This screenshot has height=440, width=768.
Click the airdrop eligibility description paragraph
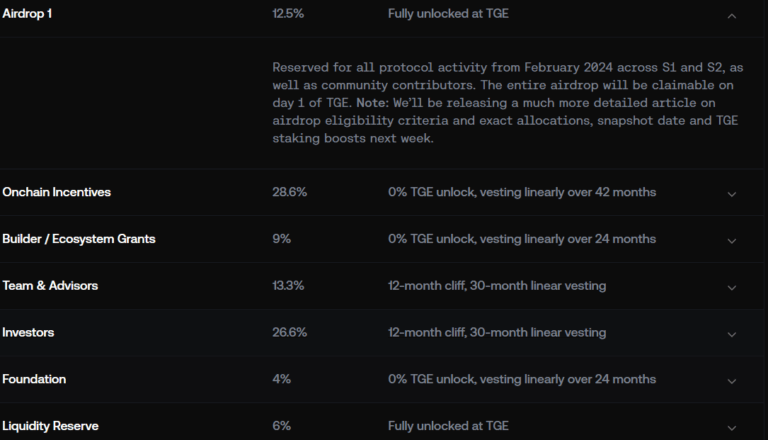click(507, 102)
